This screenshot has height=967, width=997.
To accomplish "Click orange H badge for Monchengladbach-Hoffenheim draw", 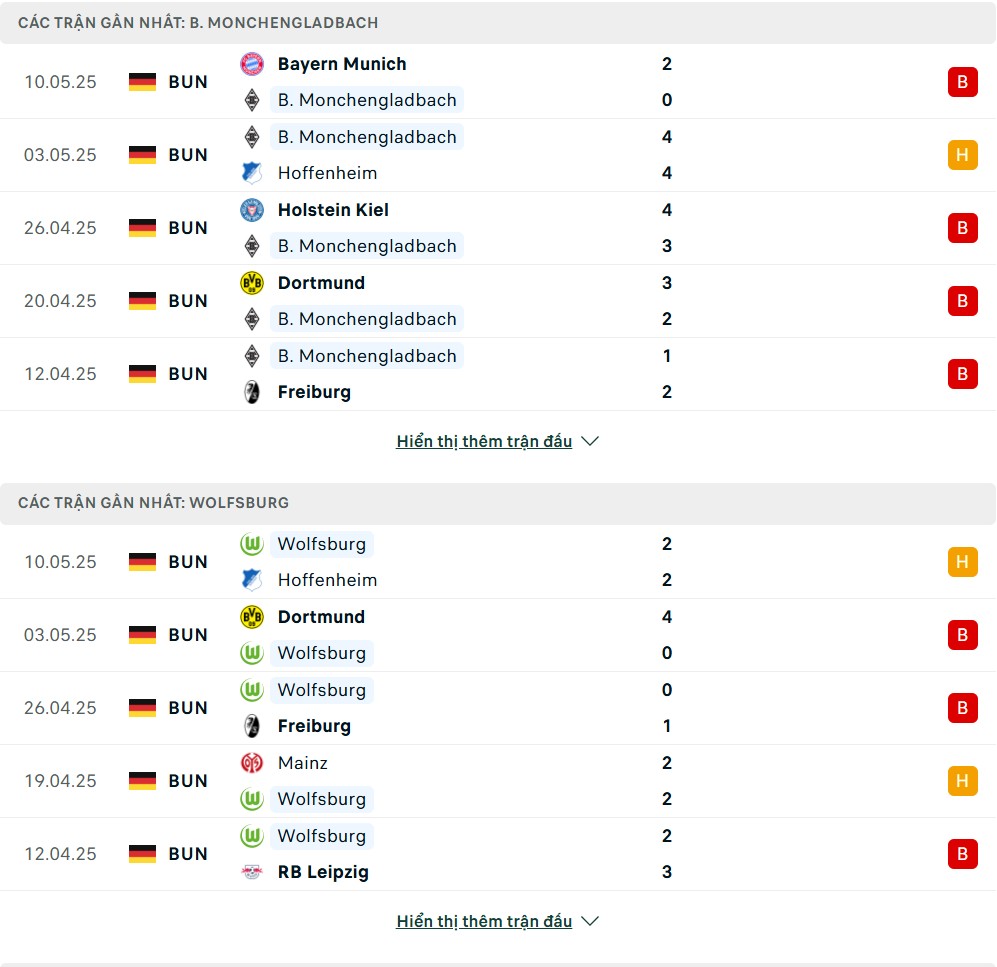I will (x=962, y=155).
